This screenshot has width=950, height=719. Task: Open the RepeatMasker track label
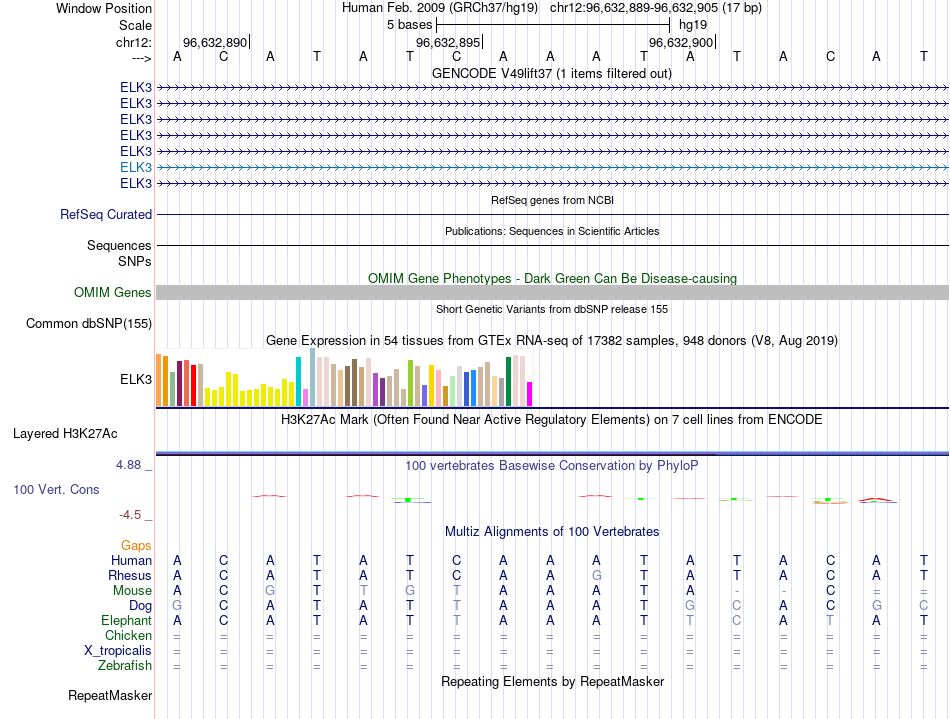[x=110, y=695]
